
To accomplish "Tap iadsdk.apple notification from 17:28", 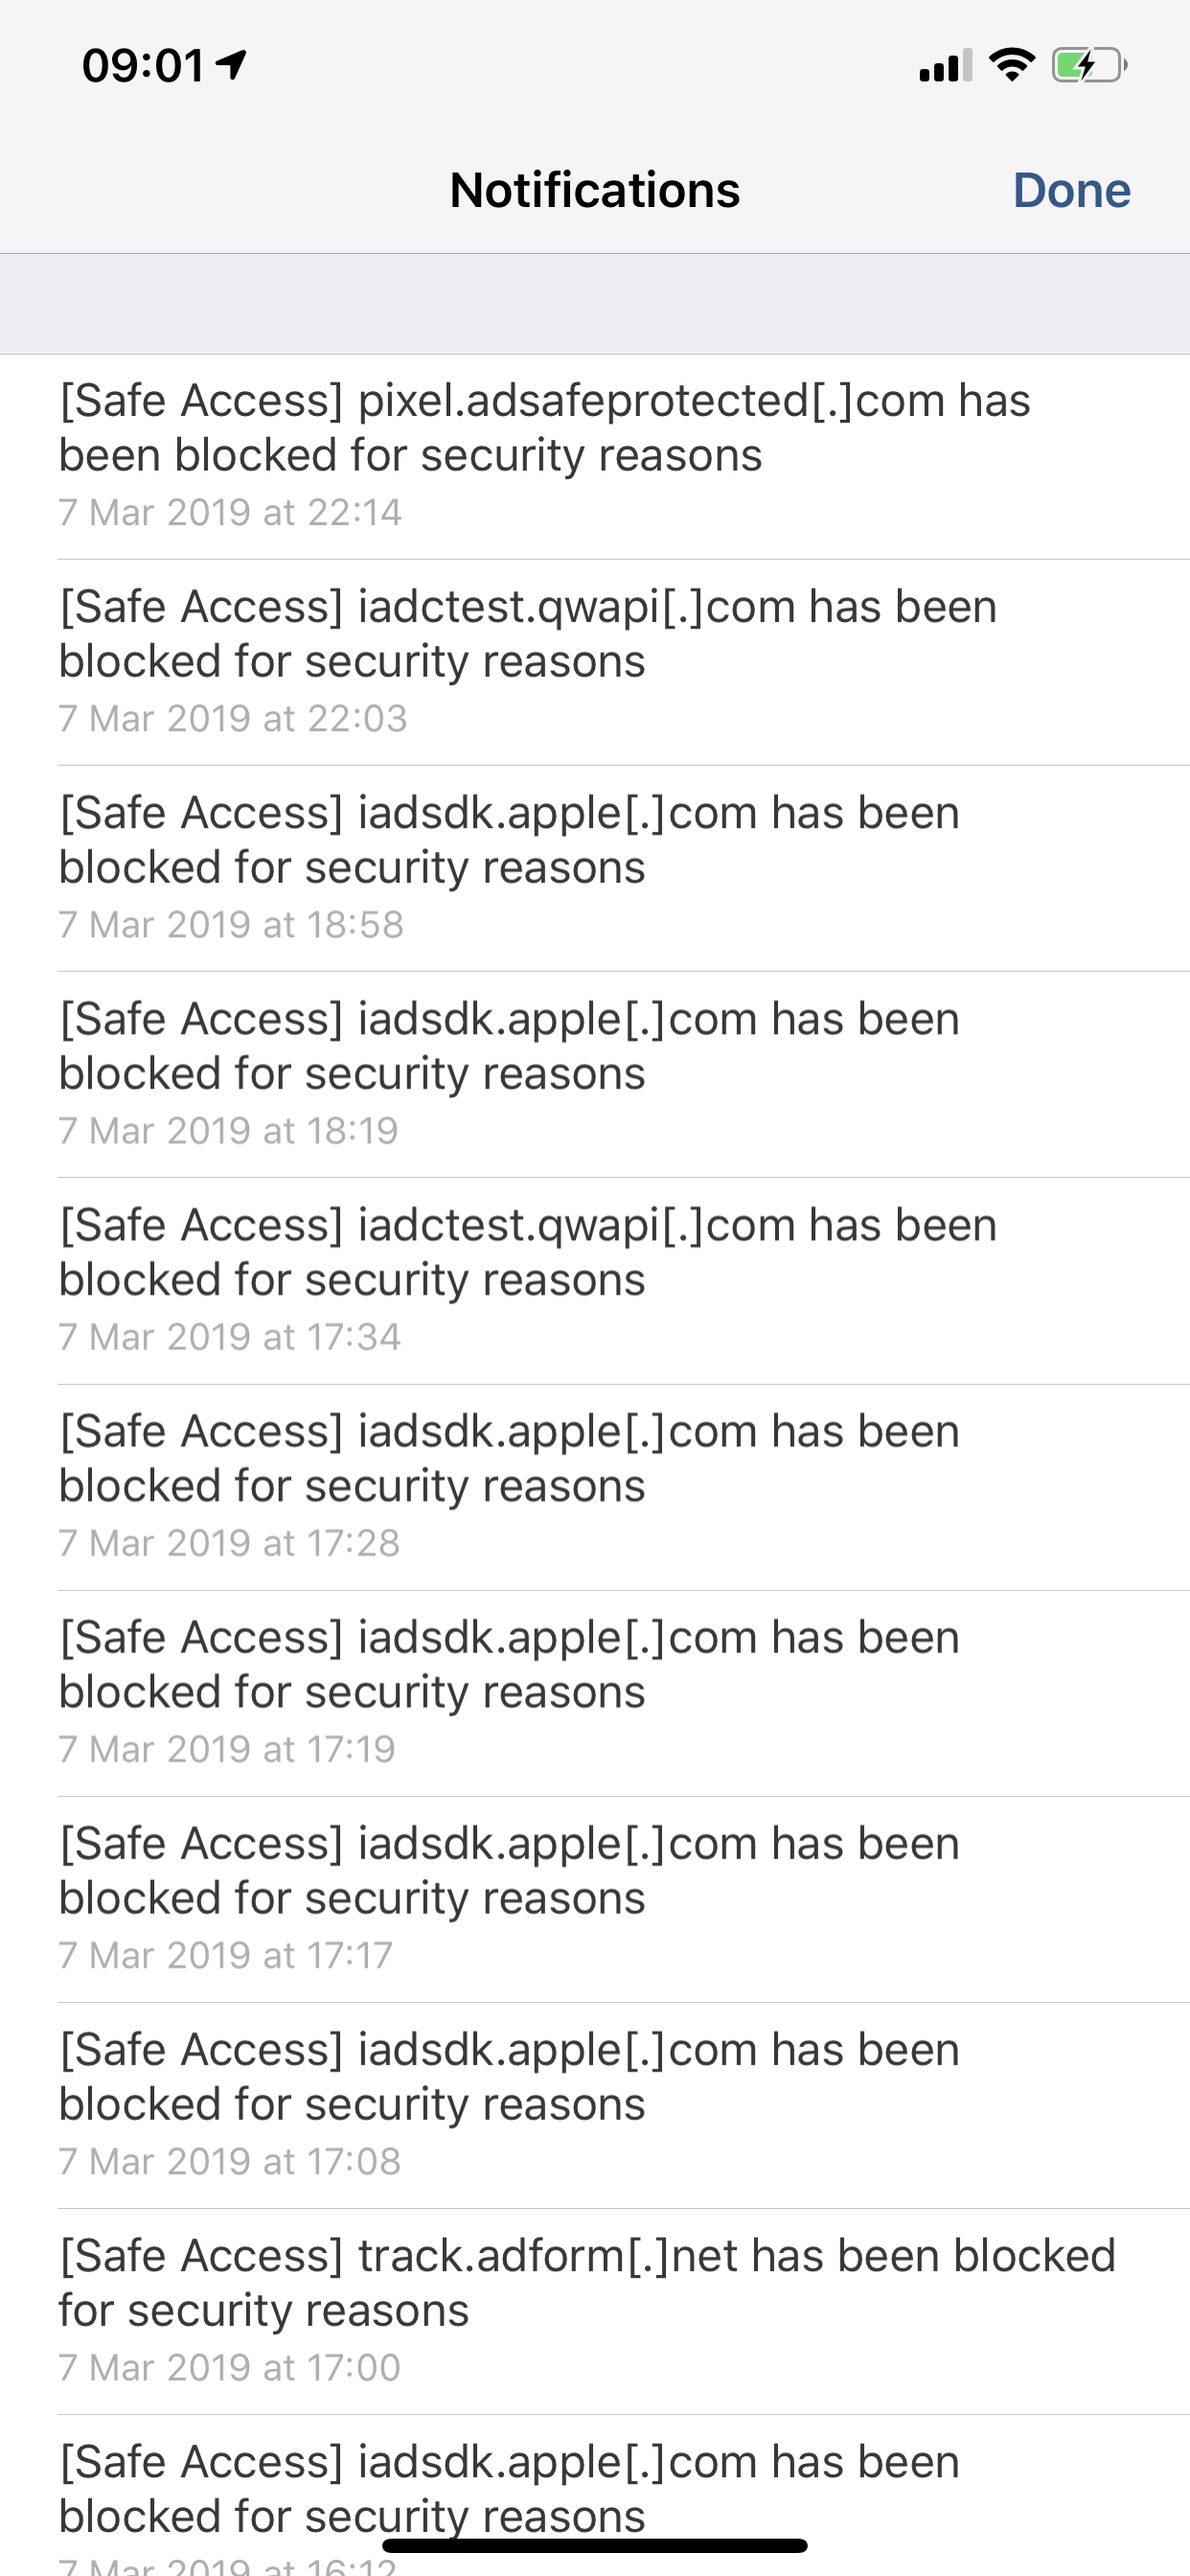I will coord(595,1487).
